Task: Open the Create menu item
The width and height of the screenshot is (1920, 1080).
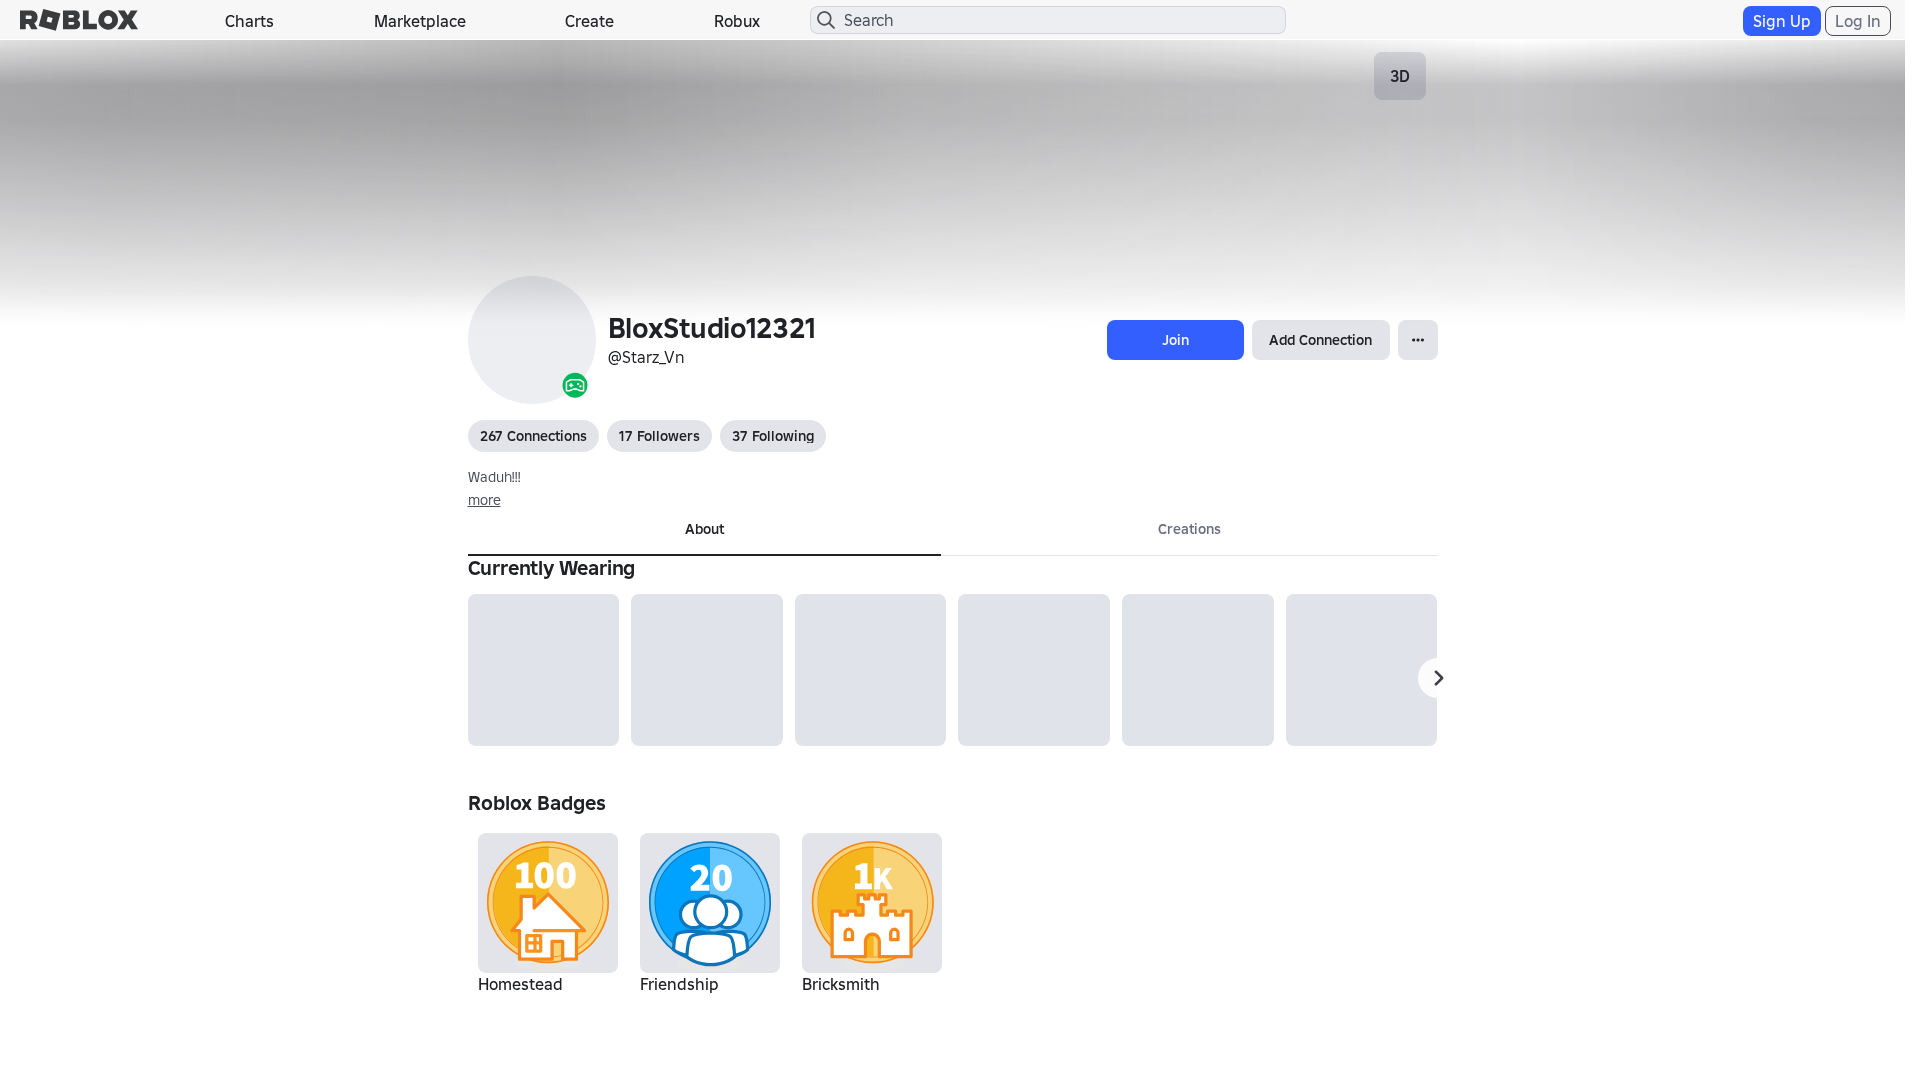Action: (x=589, y=21)
